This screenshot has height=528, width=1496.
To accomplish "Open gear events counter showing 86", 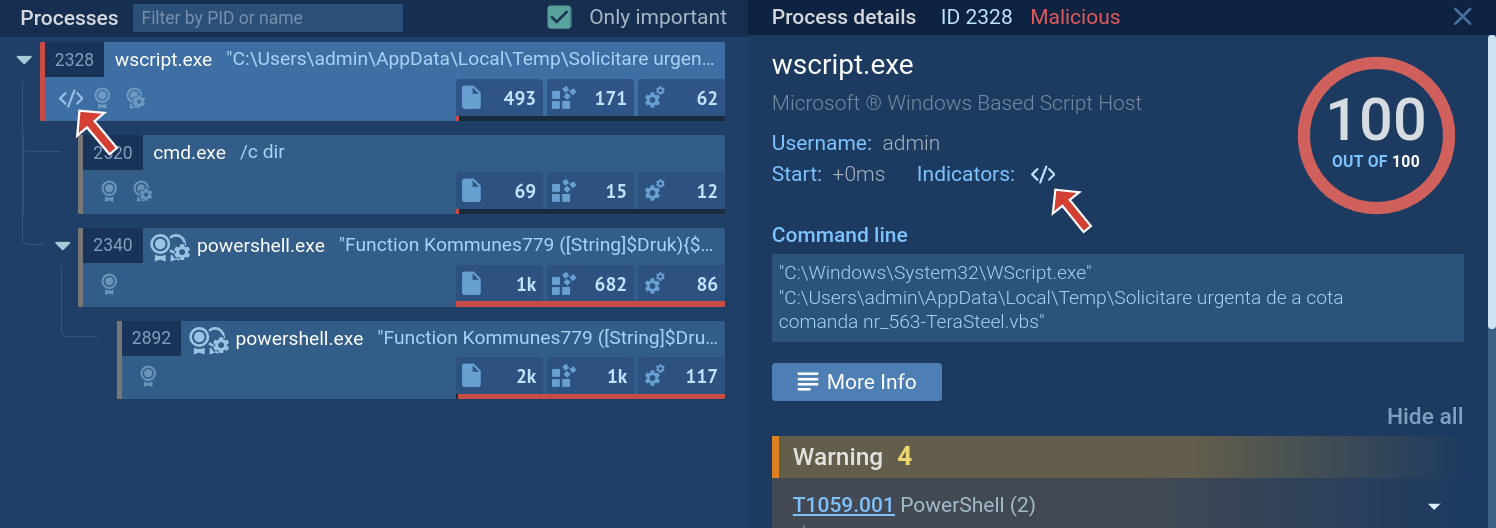I will coord(680,284).
